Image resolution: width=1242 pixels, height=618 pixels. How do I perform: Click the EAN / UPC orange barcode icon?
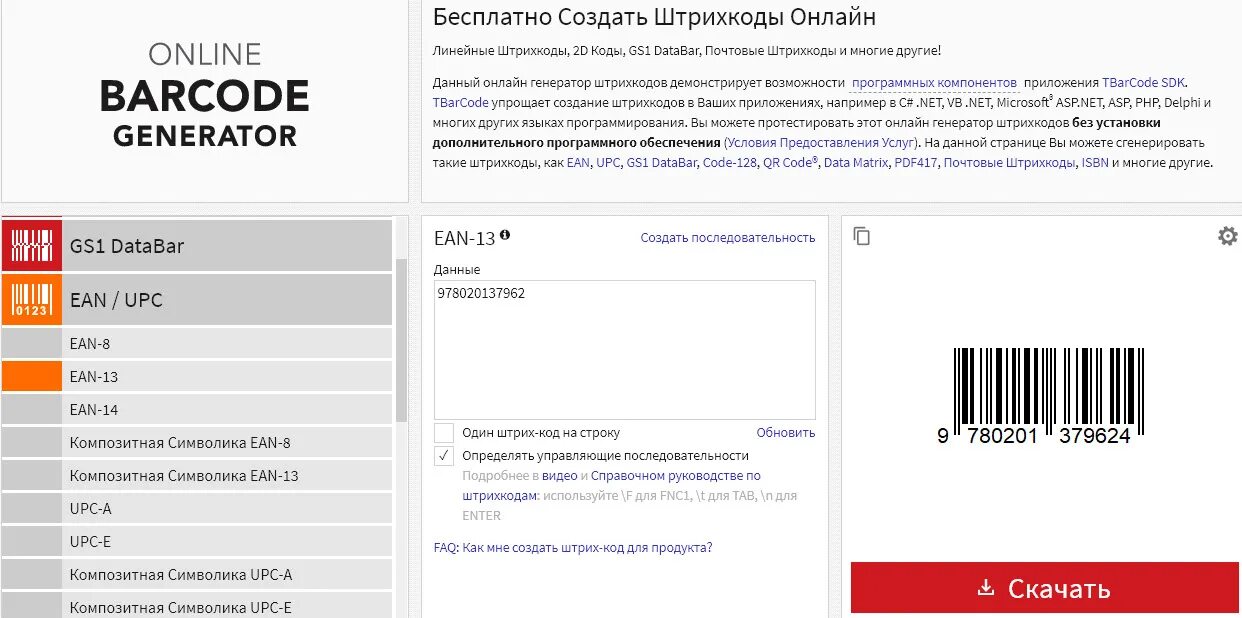click(31, 300)
